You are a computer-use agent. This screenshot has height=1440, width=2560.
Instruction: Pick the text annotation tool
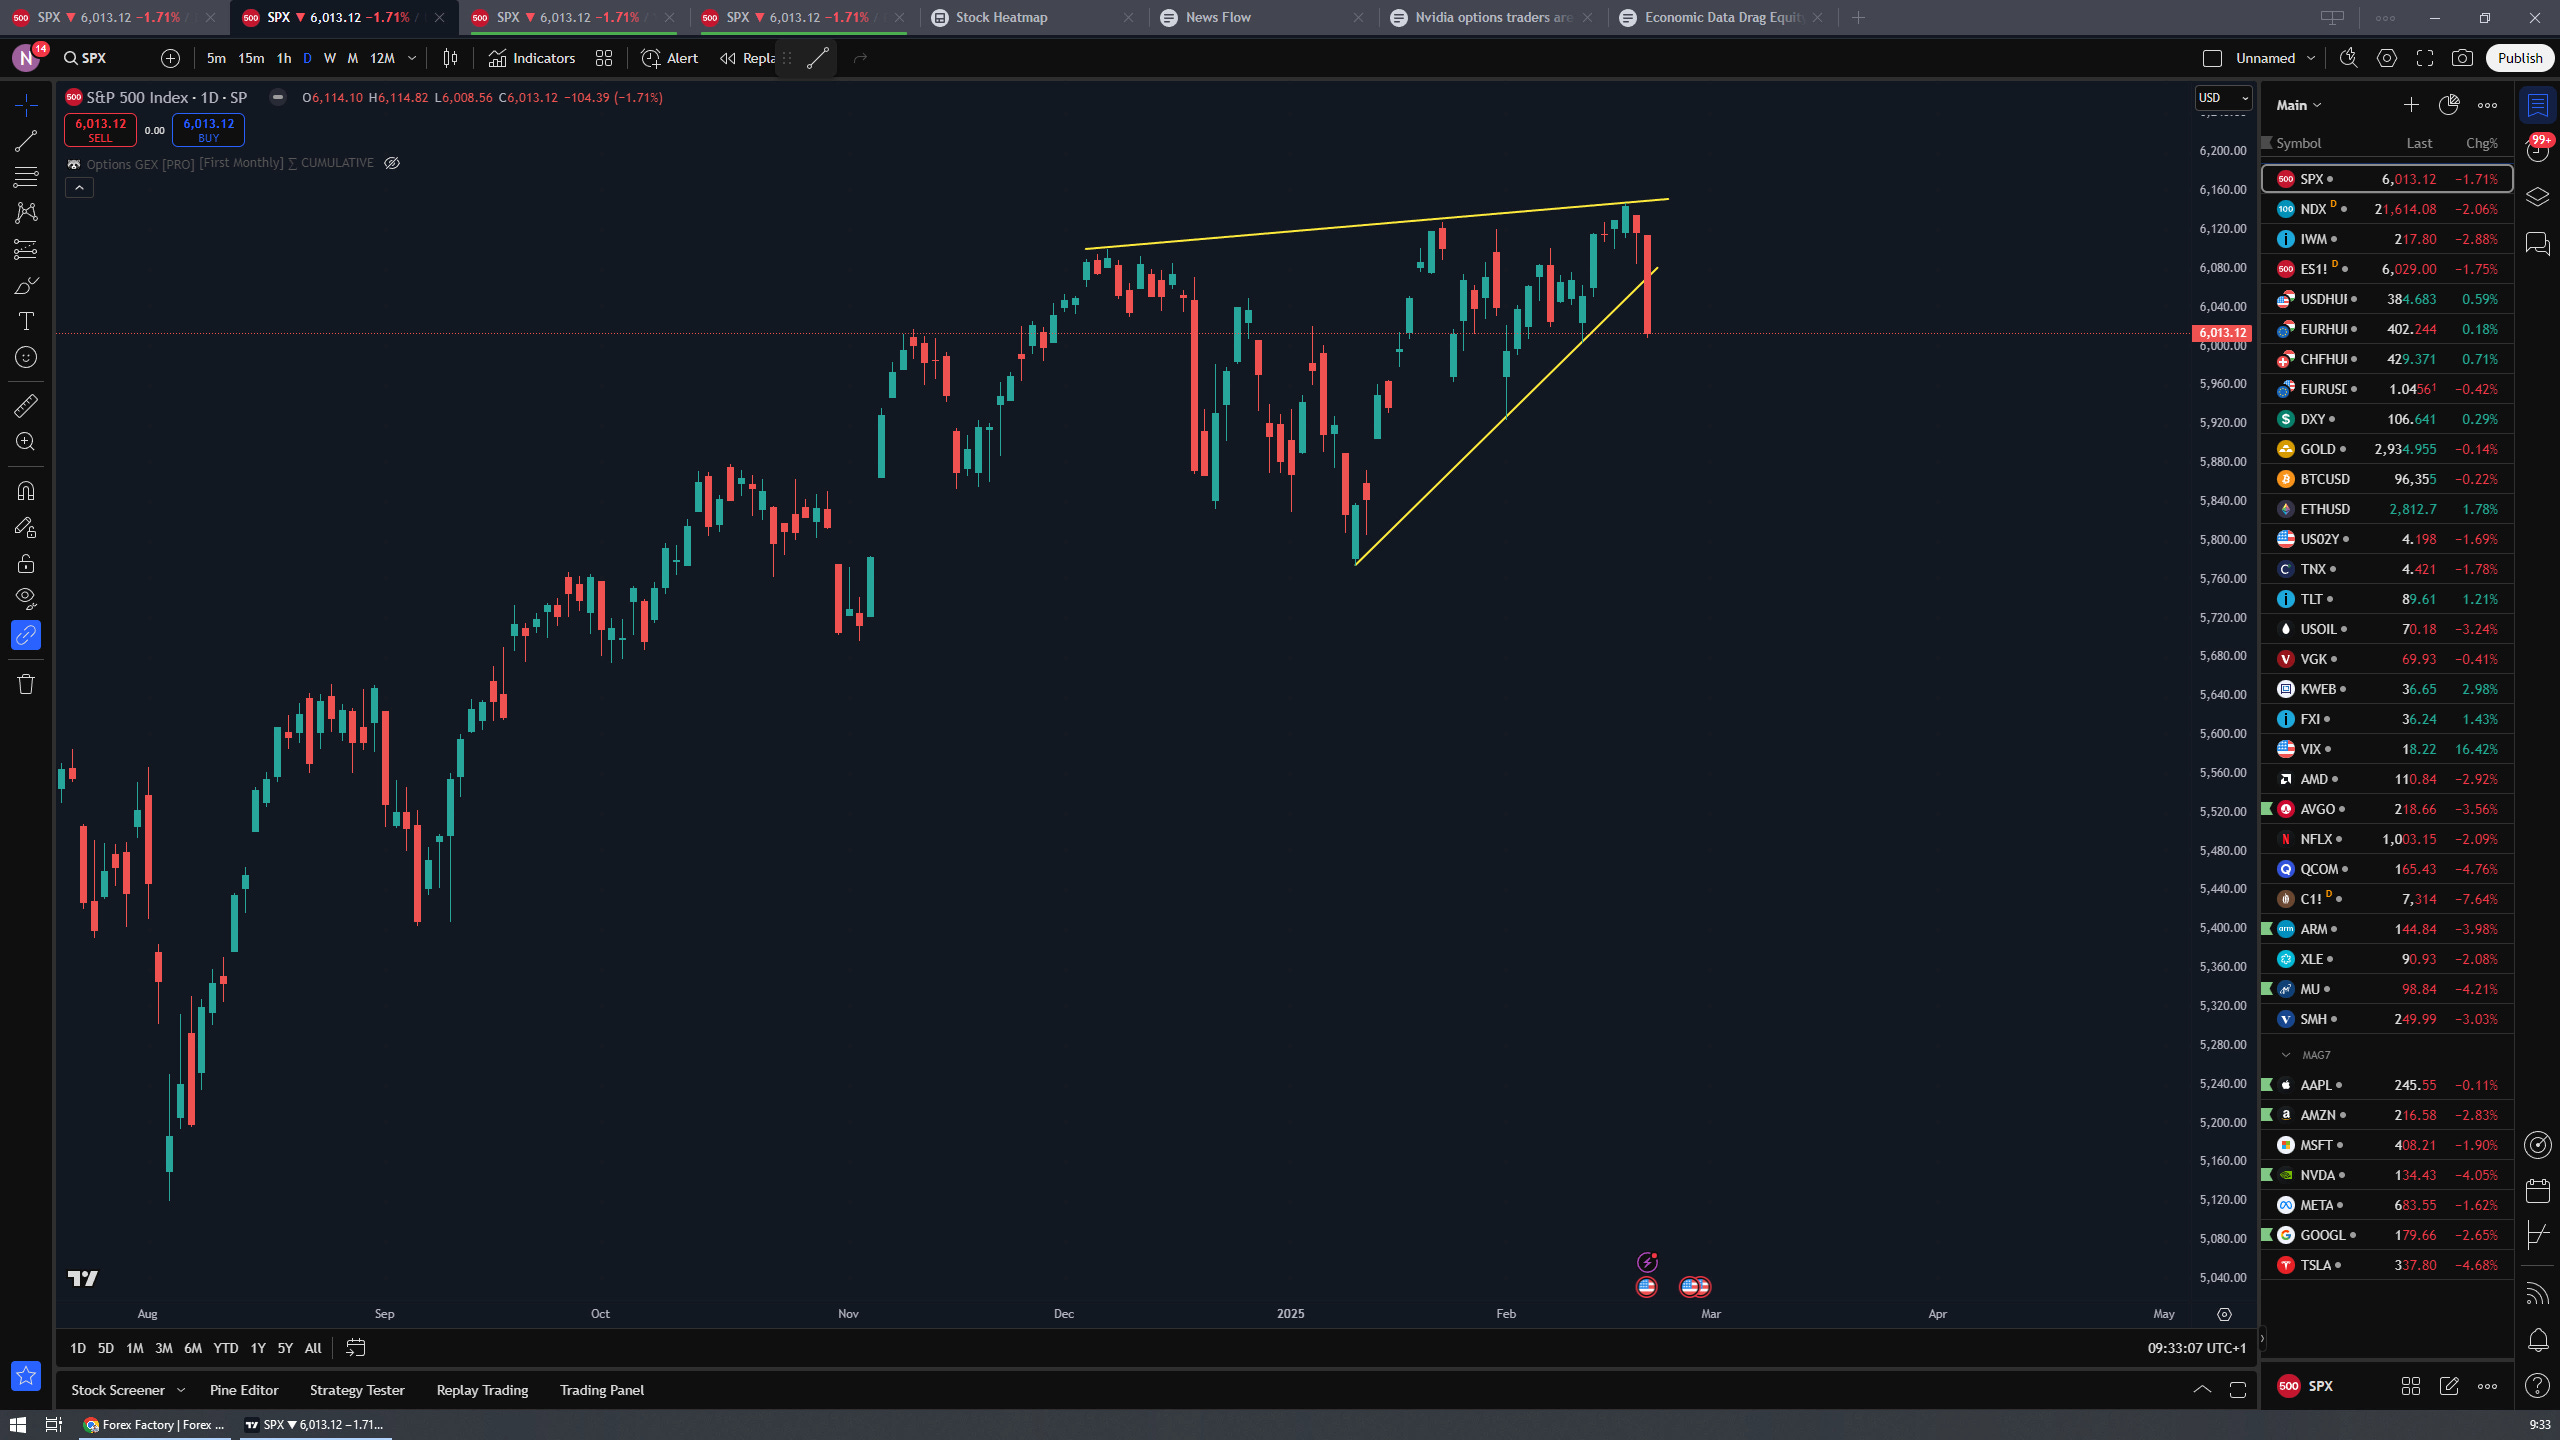26,321
